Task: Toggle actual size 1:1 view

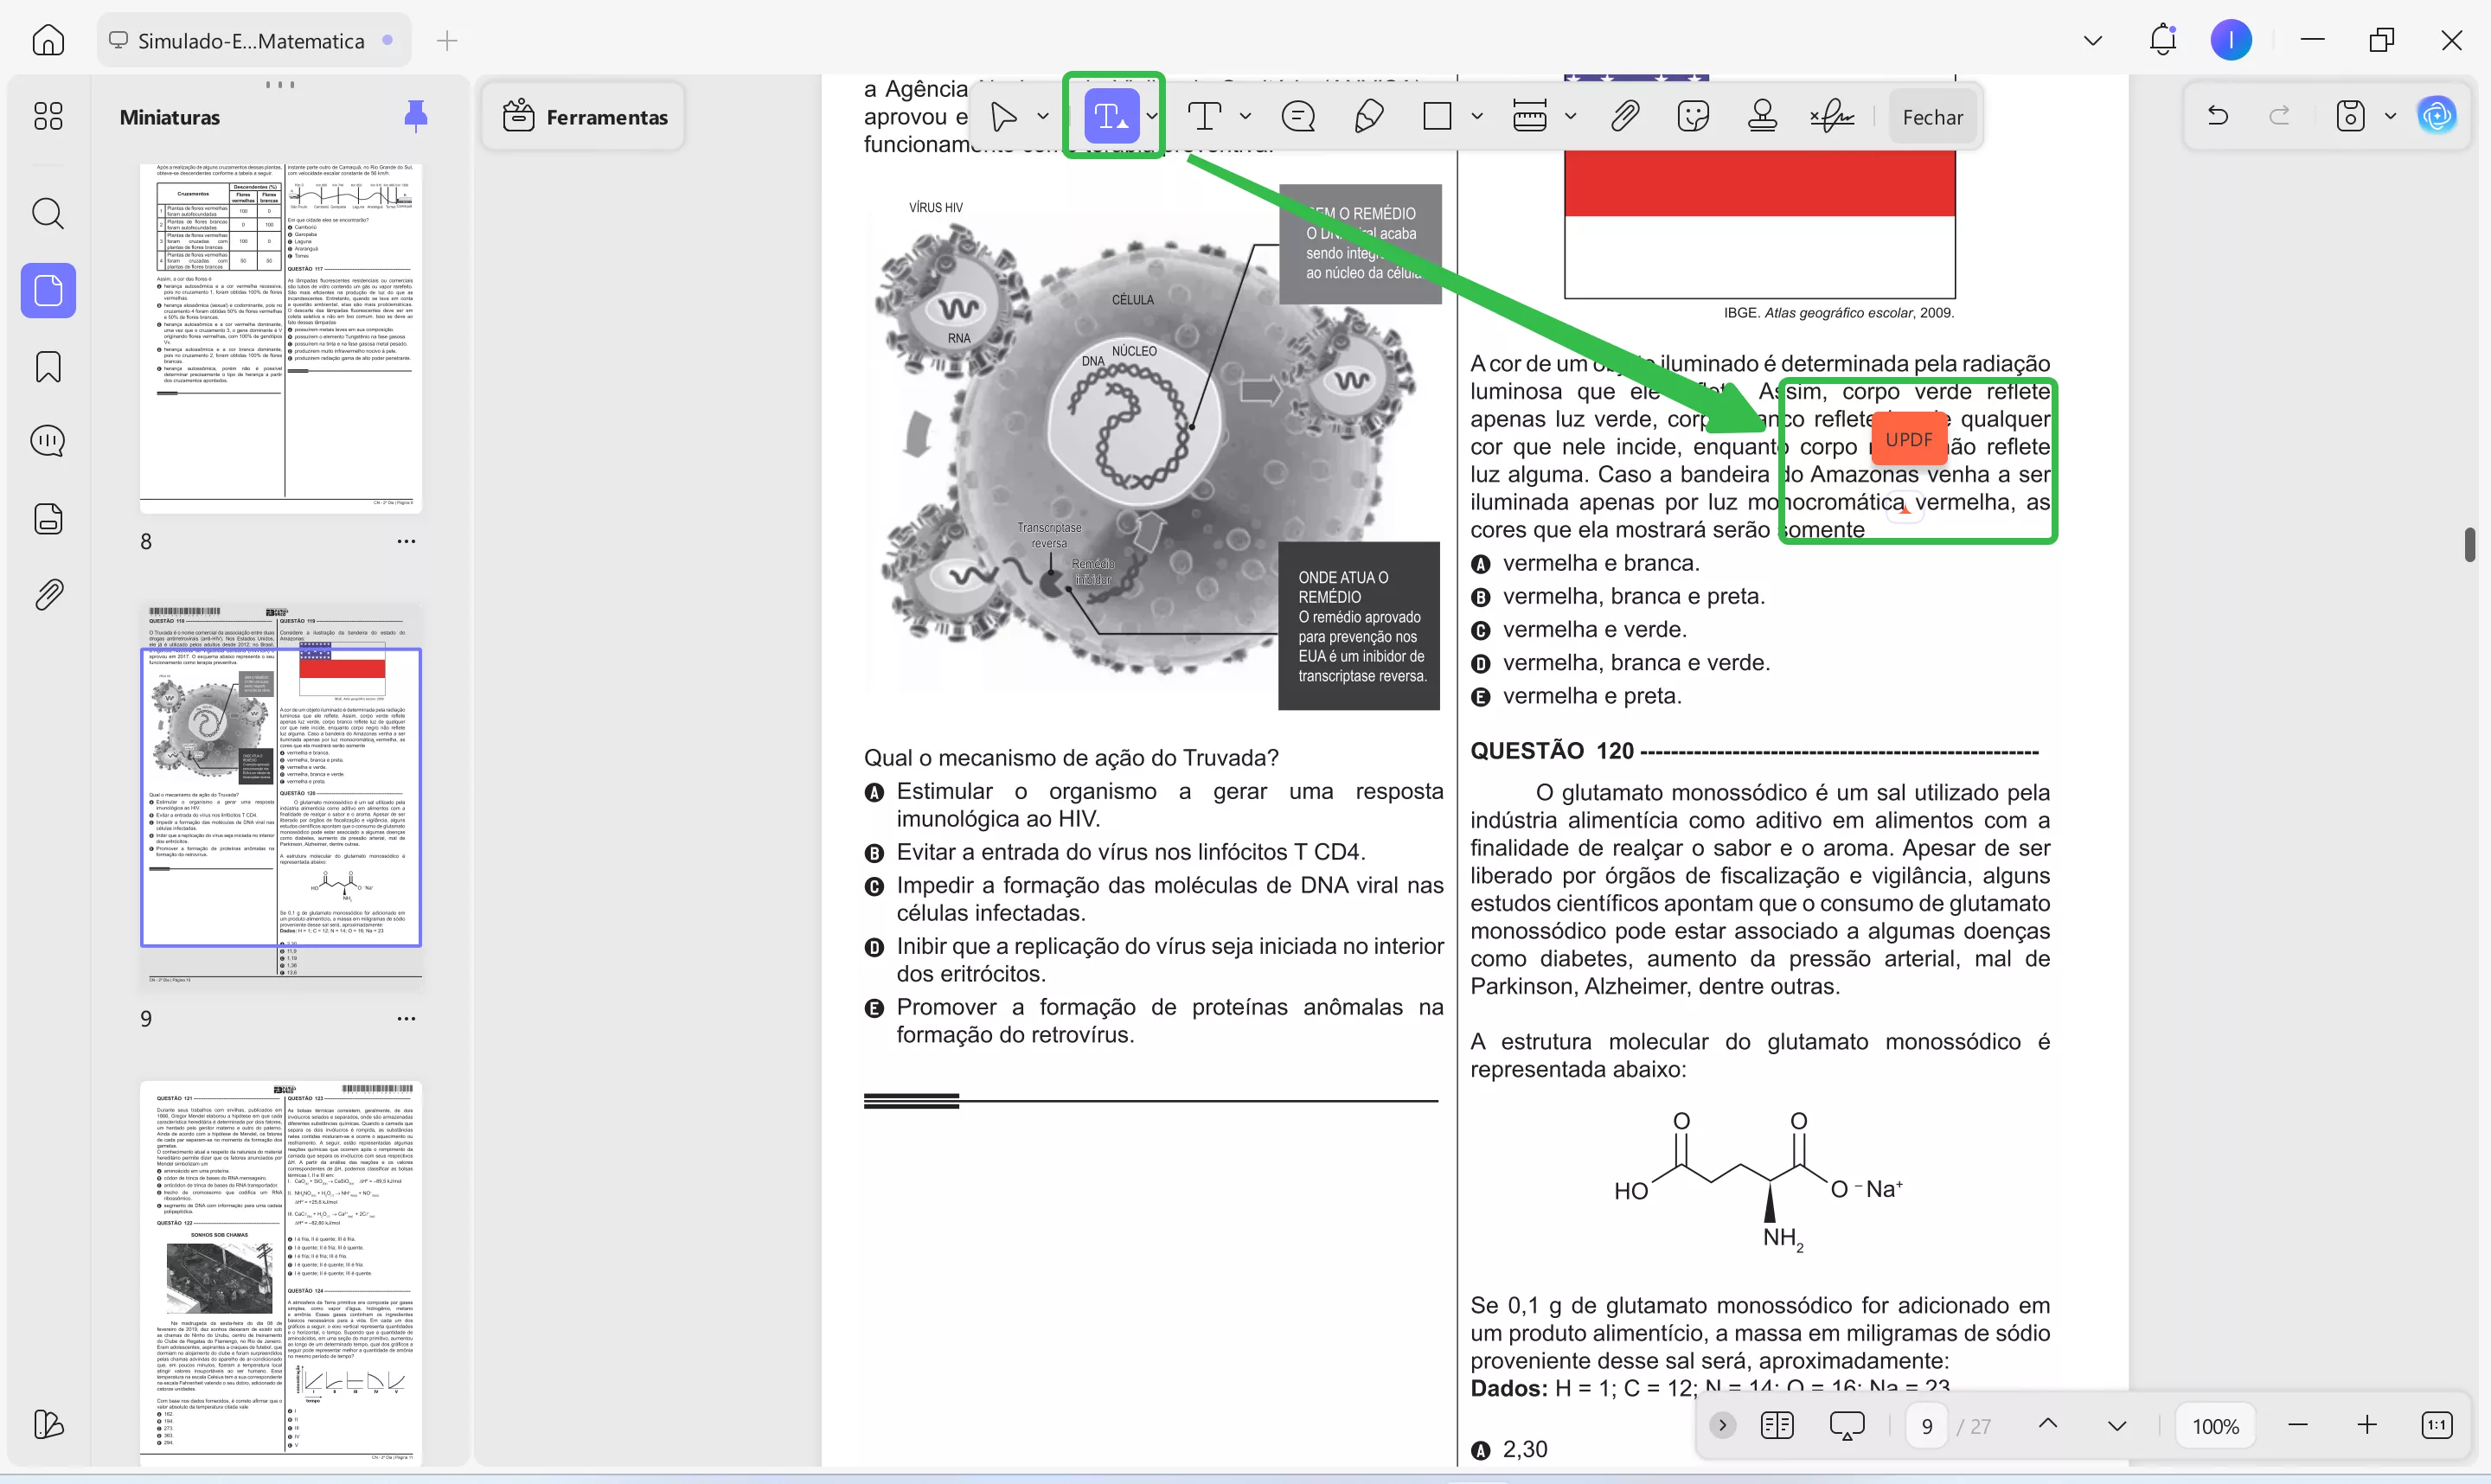Action: tap(2436, 1425)
